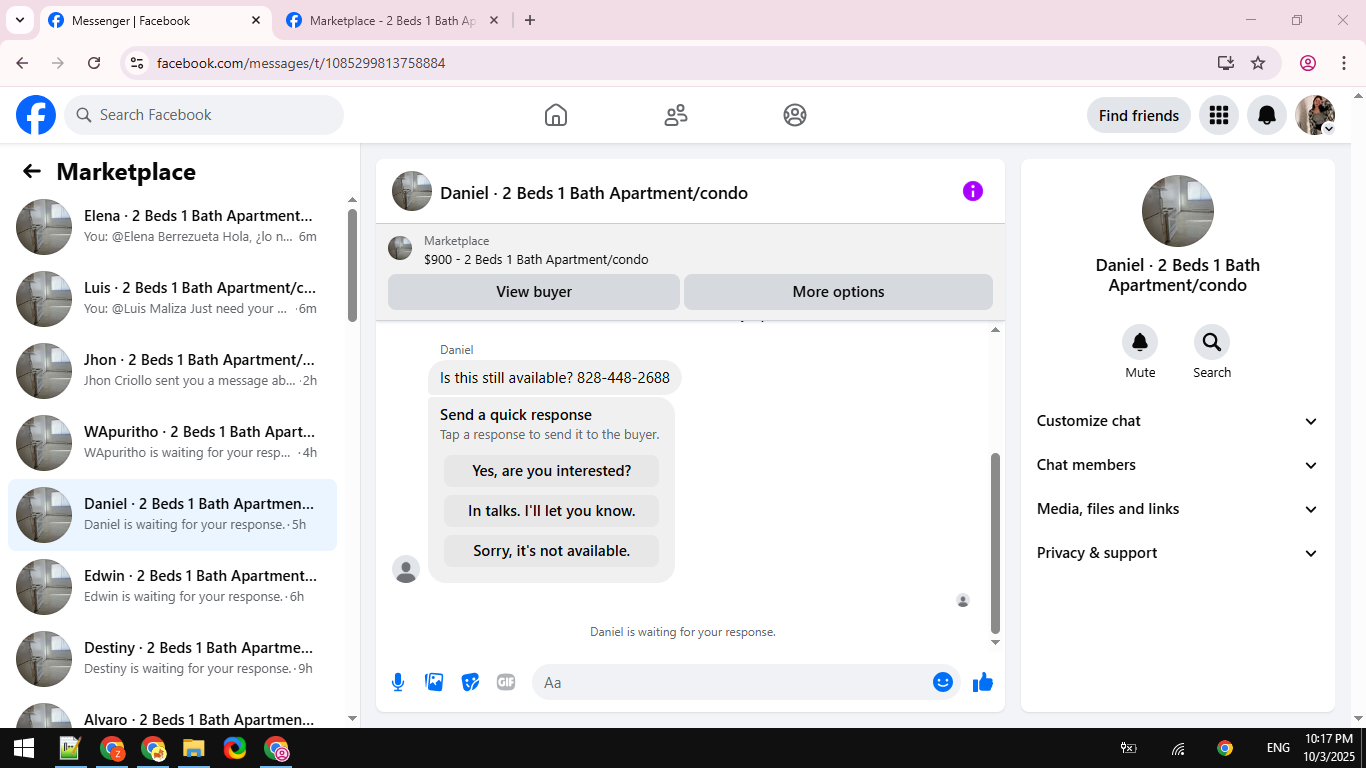
Task: Click the chat messages scrollbar thumb
Action: point(995,542)
